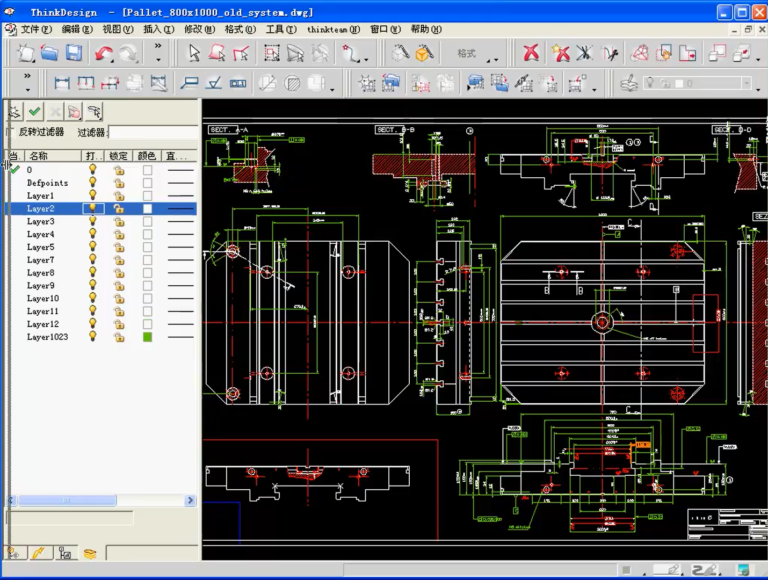The width and height of the screenshot is (768, 580).
Task: Click the color swatch of Layer2
Action: coord(147,208)
